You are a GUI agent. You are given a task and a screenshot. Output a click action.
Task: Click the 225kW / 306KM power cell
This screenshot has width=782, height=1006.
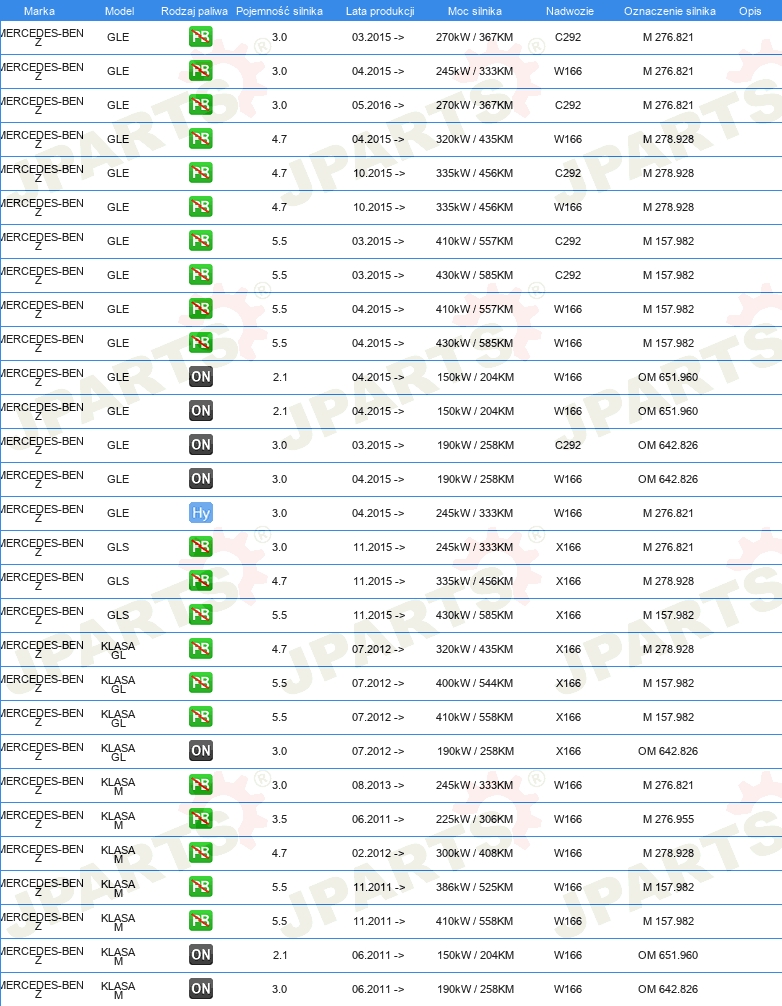(474, 819)
